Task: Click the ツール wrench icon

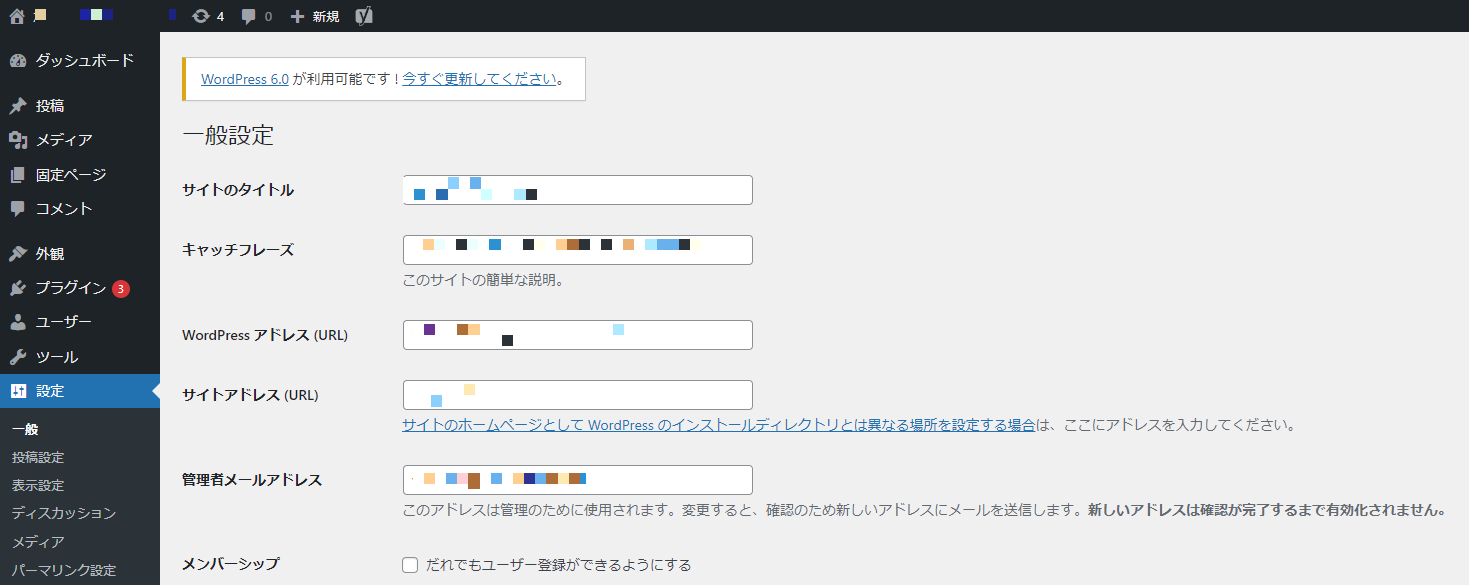Action: point(18,357)
